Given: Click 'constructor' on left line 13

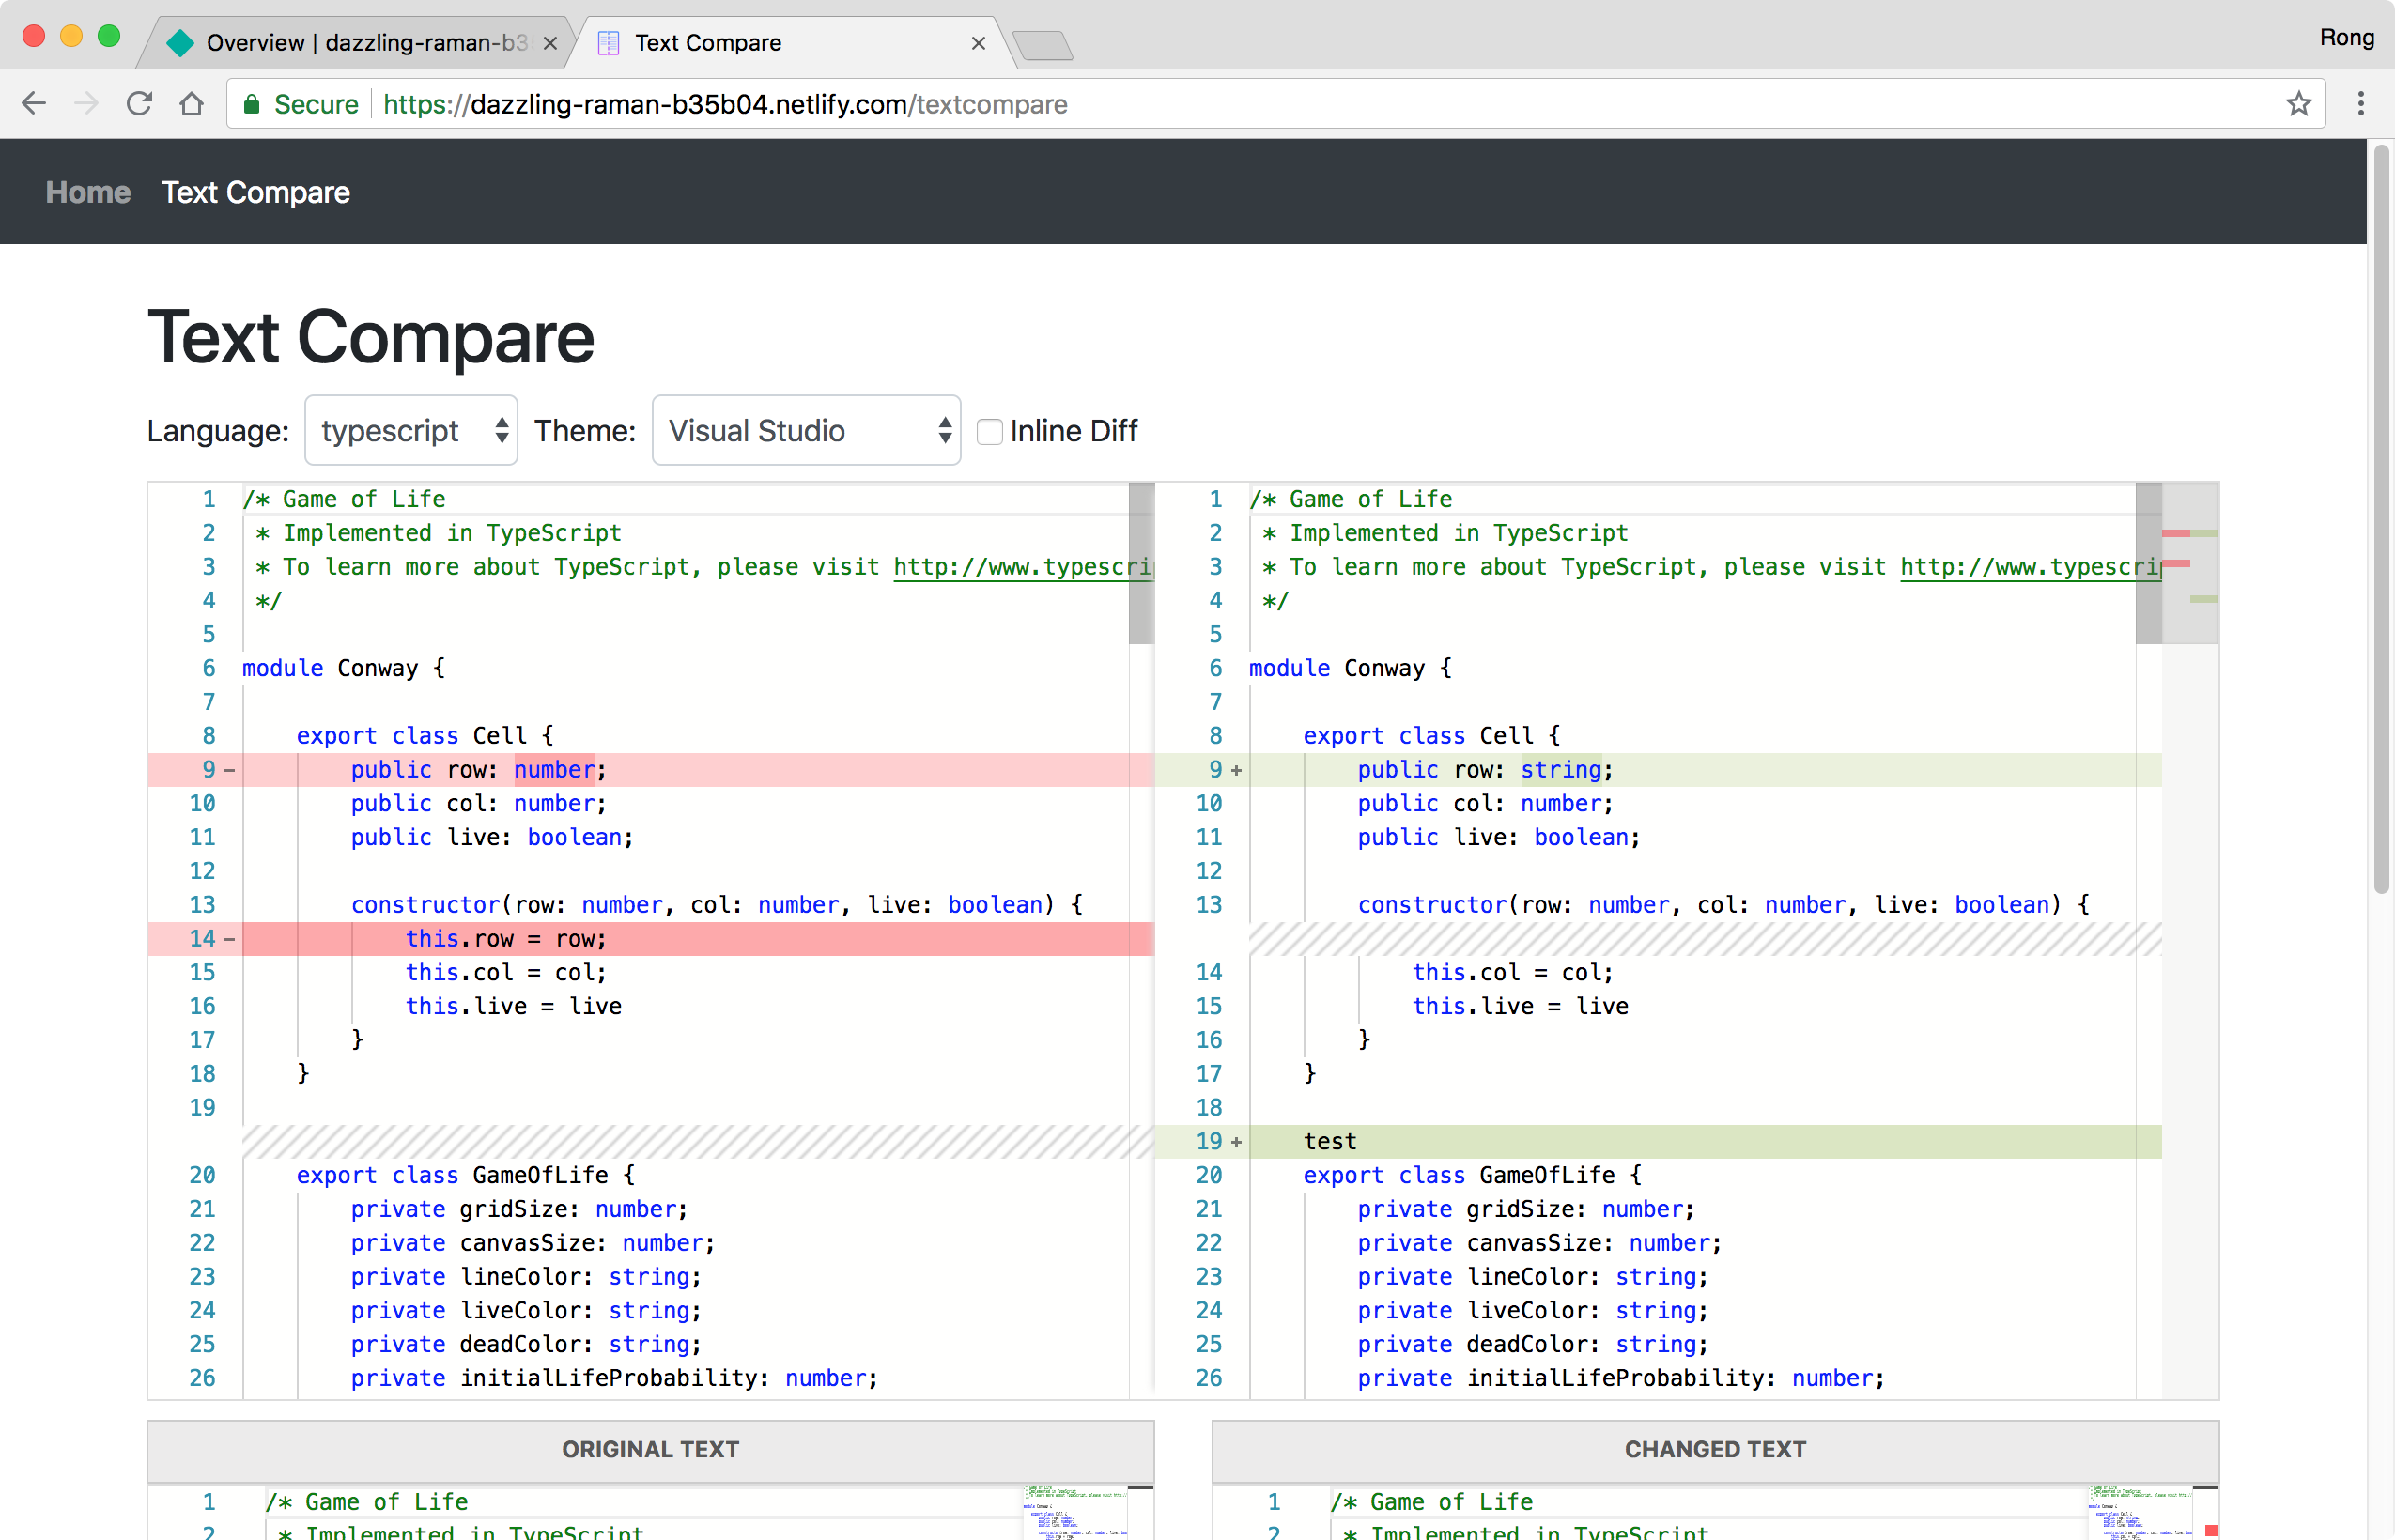Looking at the screenshot, I should [425, 905].
